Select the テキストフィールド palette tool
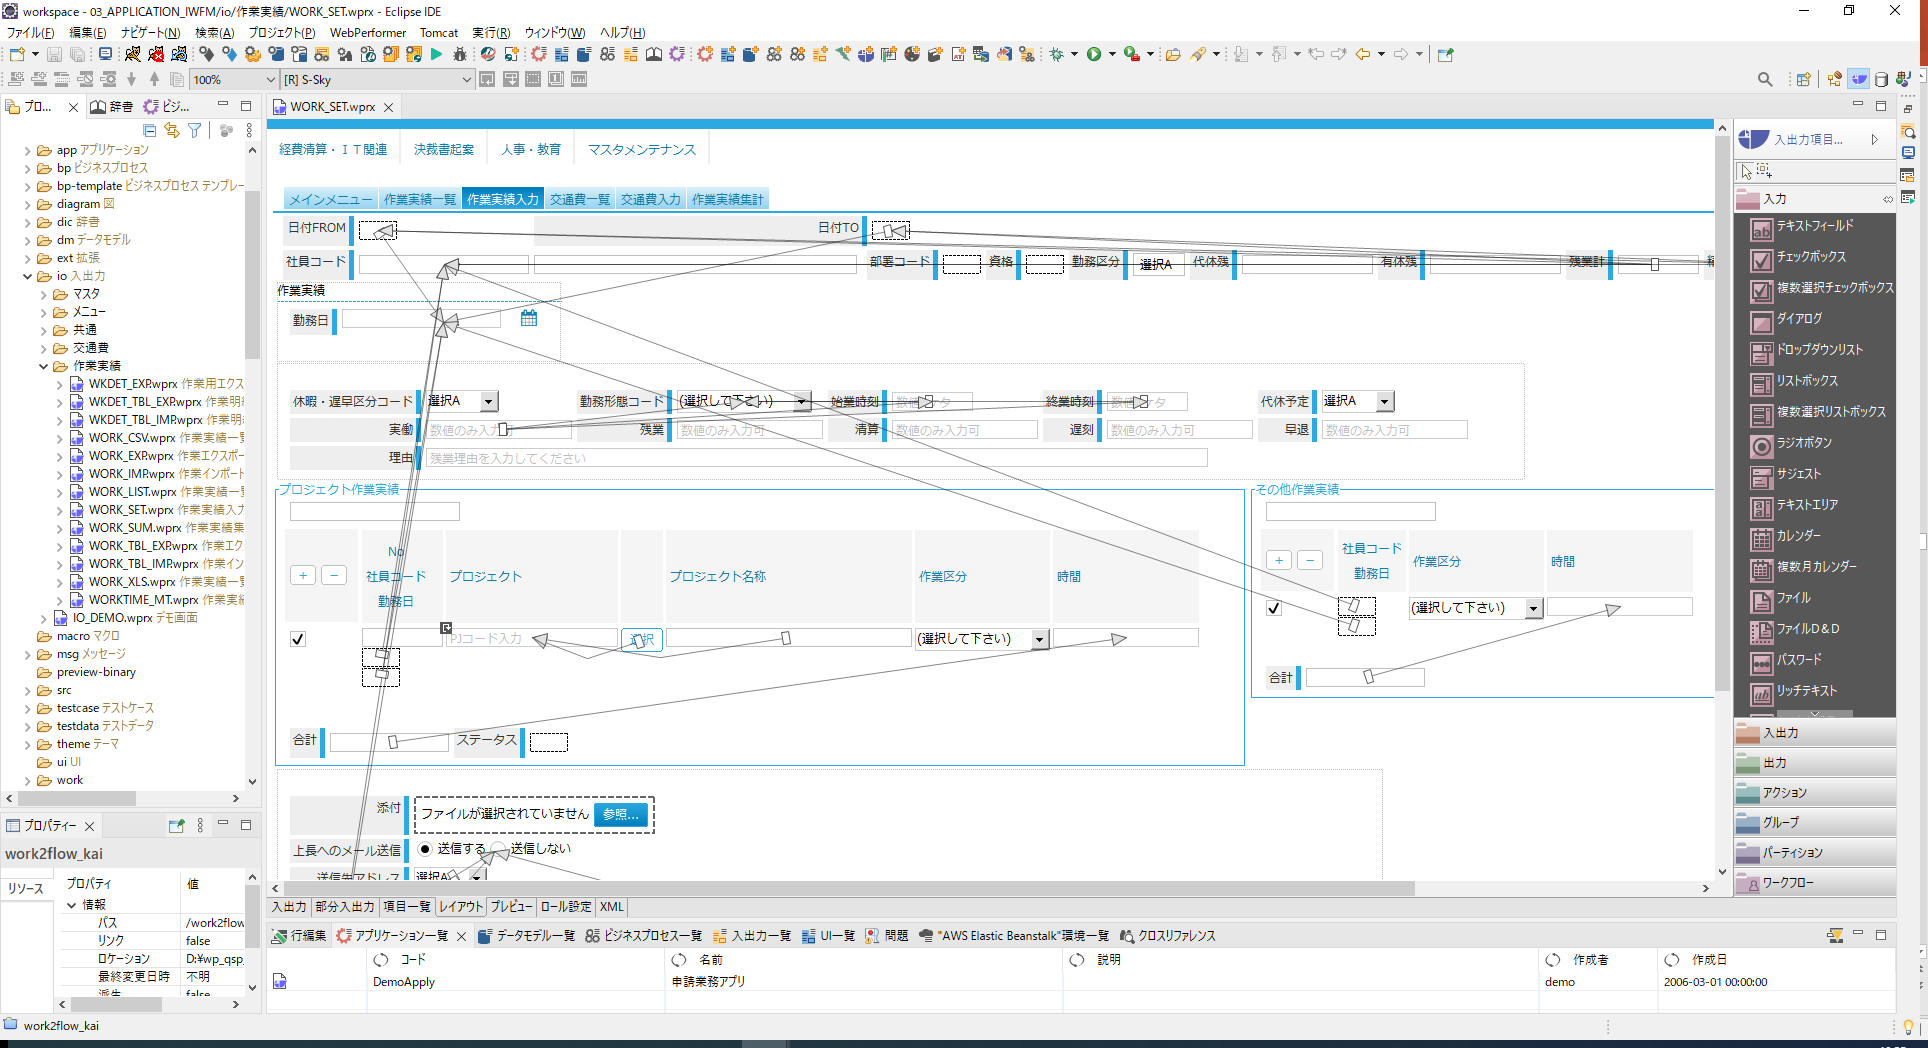1928x1048 pixels. click(1813, 227)
